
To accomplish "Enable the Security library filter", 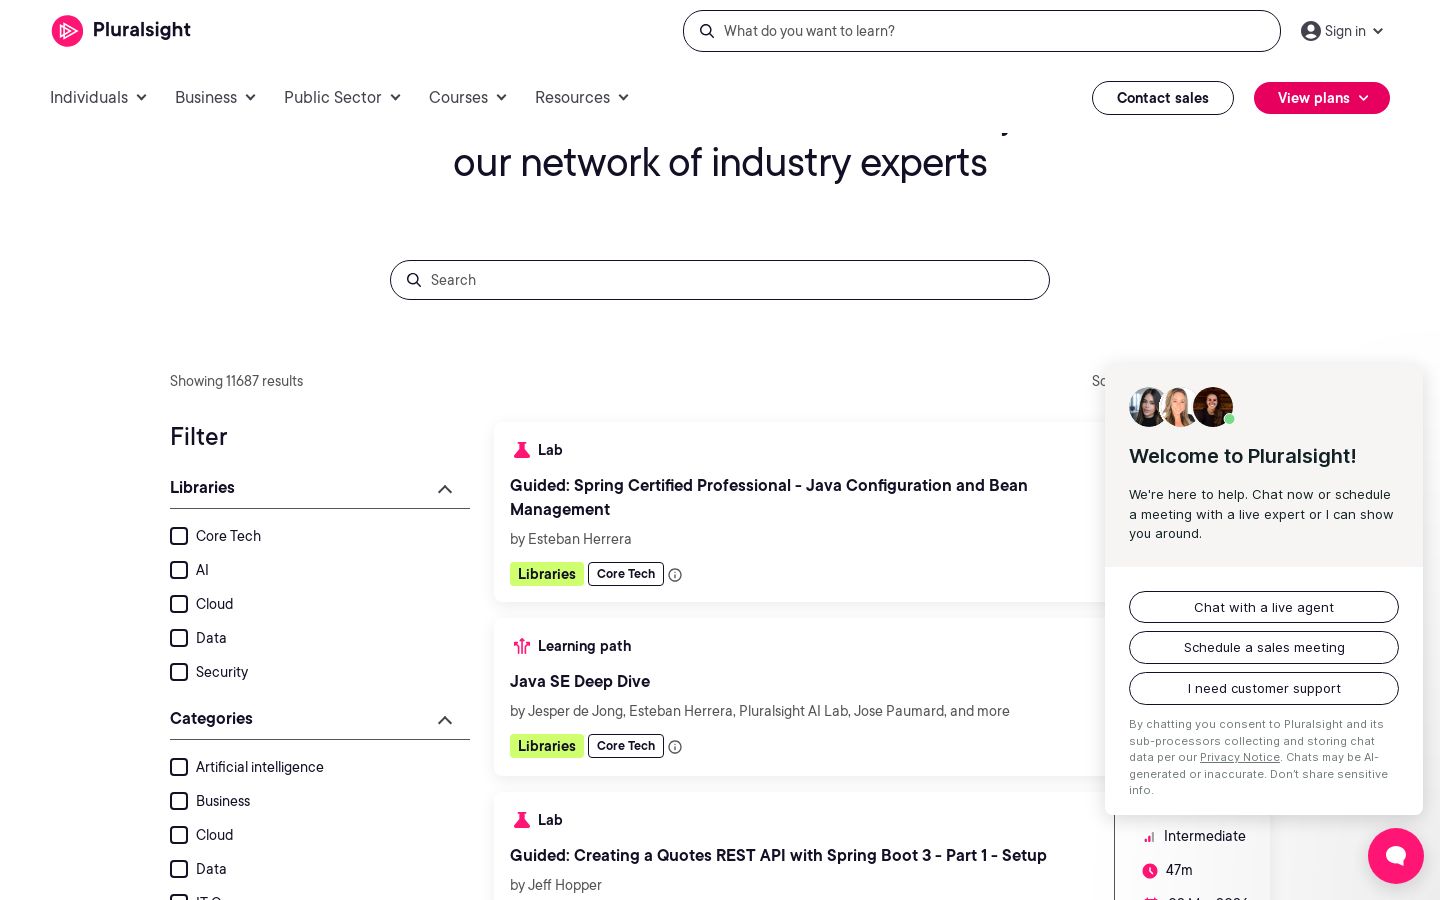I will point(179,672).
